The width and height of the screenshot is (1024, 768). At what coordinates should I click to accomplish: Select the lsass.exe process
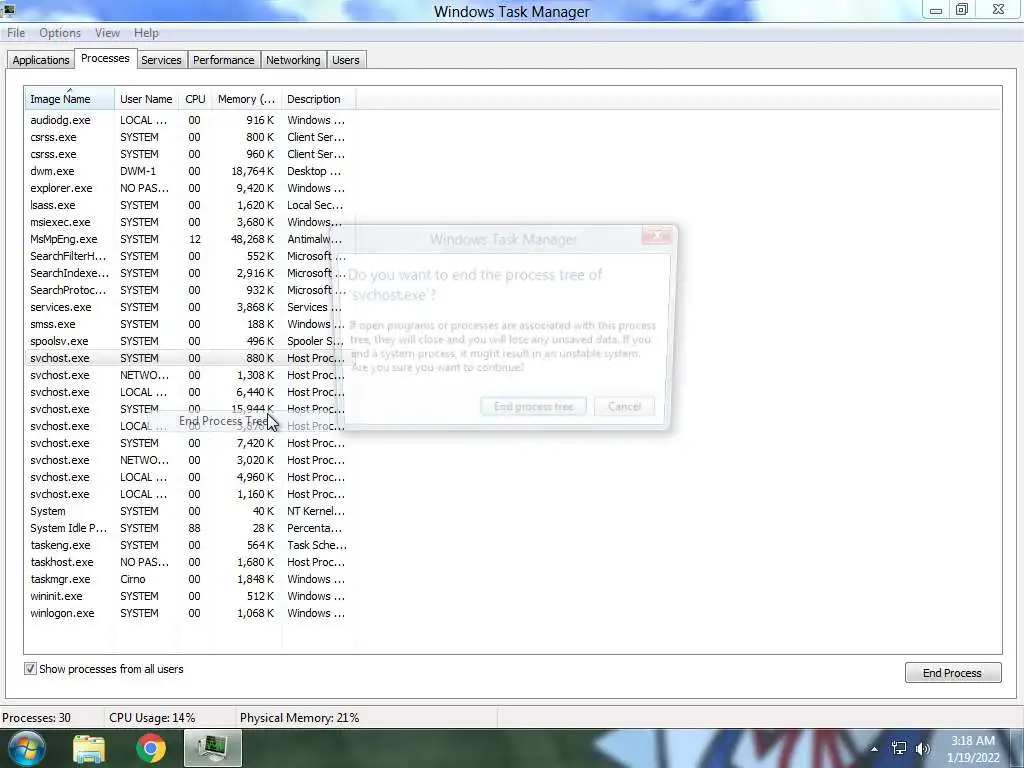tap(189, 205)
